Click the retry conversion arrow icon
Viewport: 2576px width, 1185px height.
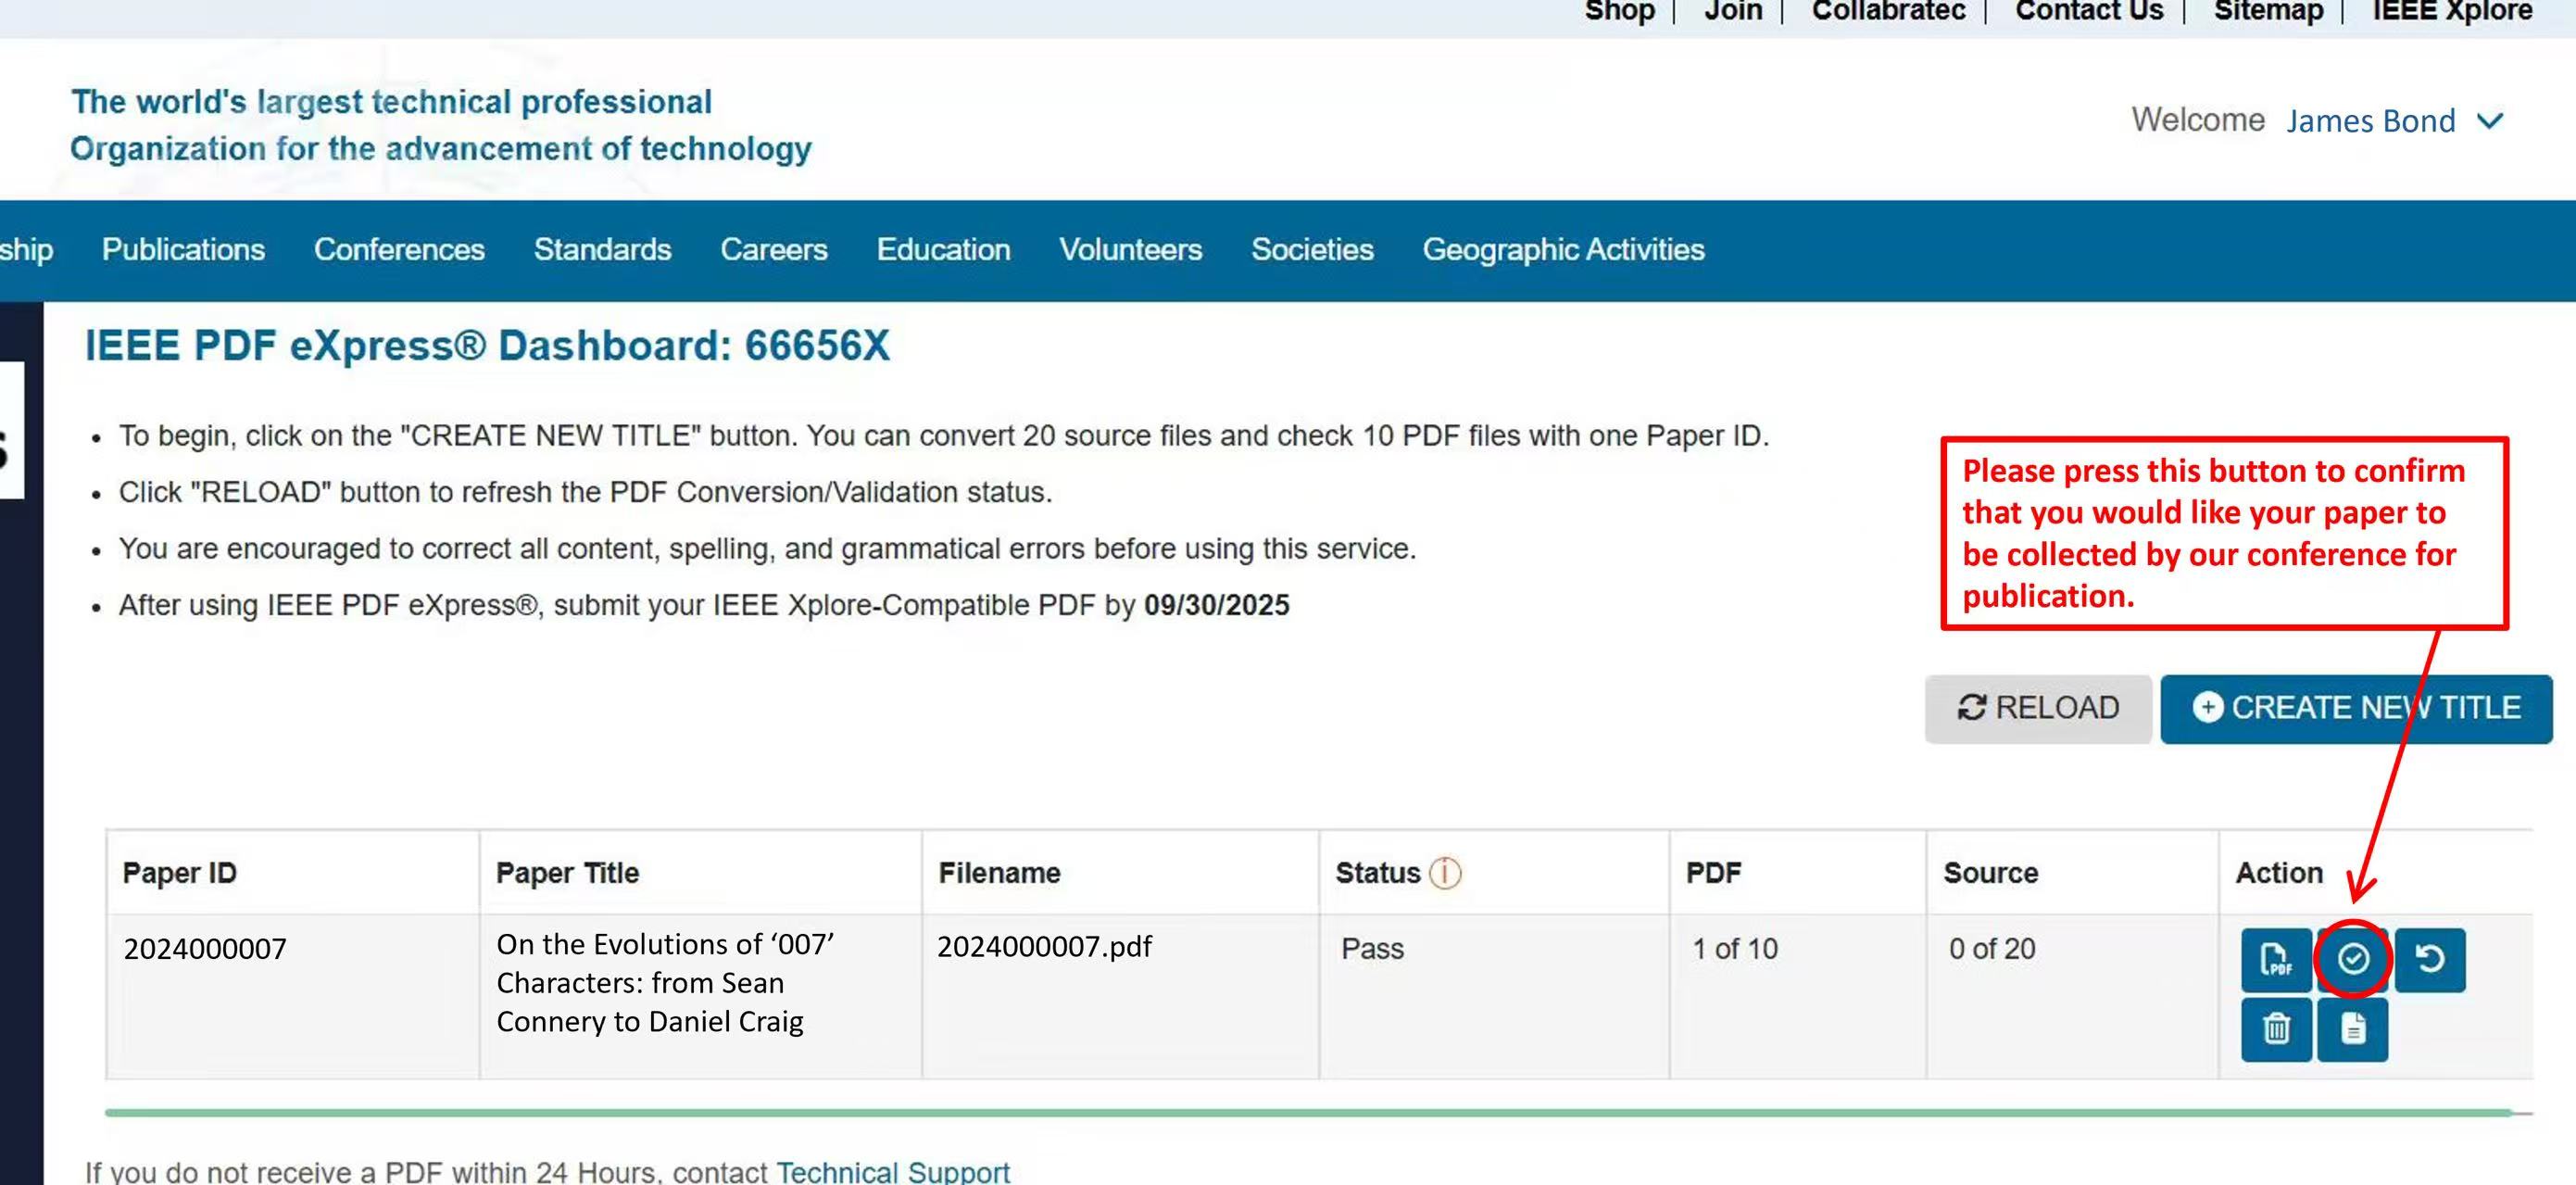[2430, 961]
